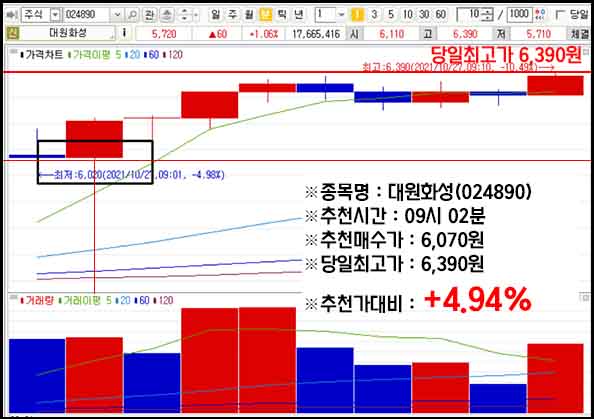Click the stock search magnifier icon
Viewport: 594px width, 419px height.
pos(133,15)
